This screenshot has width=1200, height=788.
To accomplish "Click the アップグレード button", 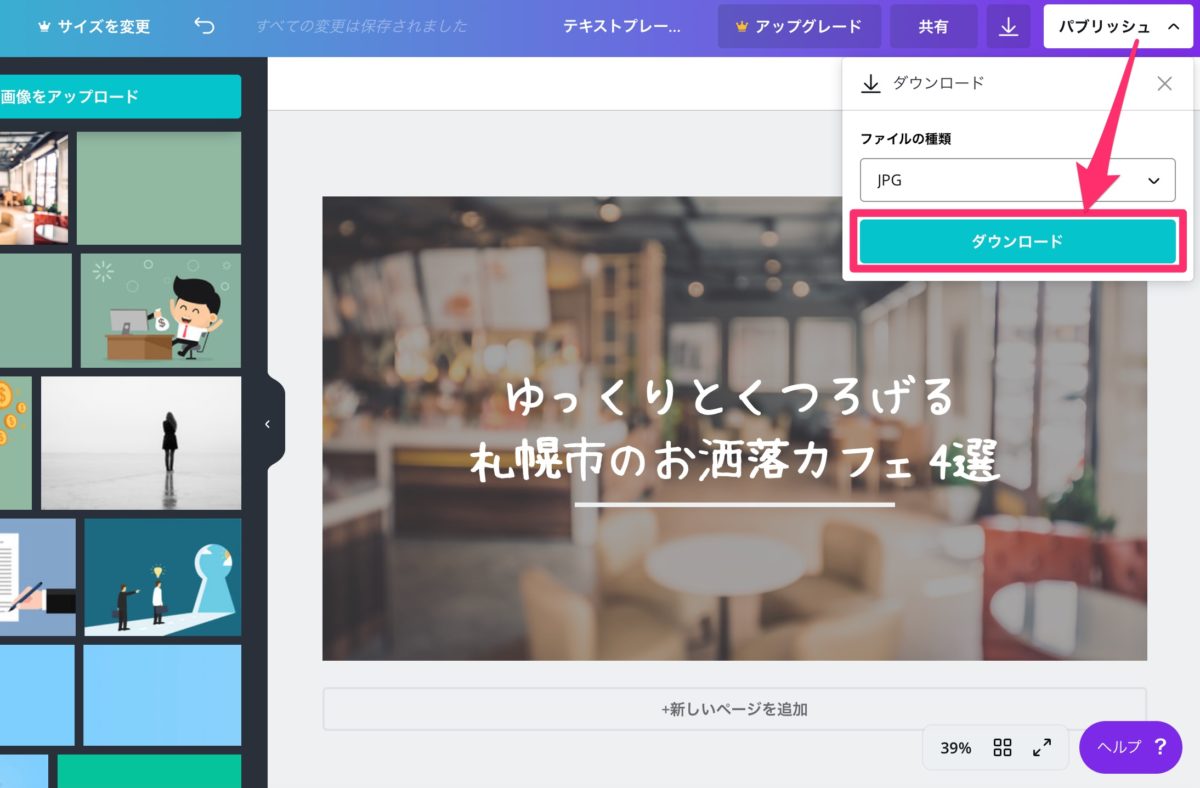I will pyautogui.click(x=799, y=27).
